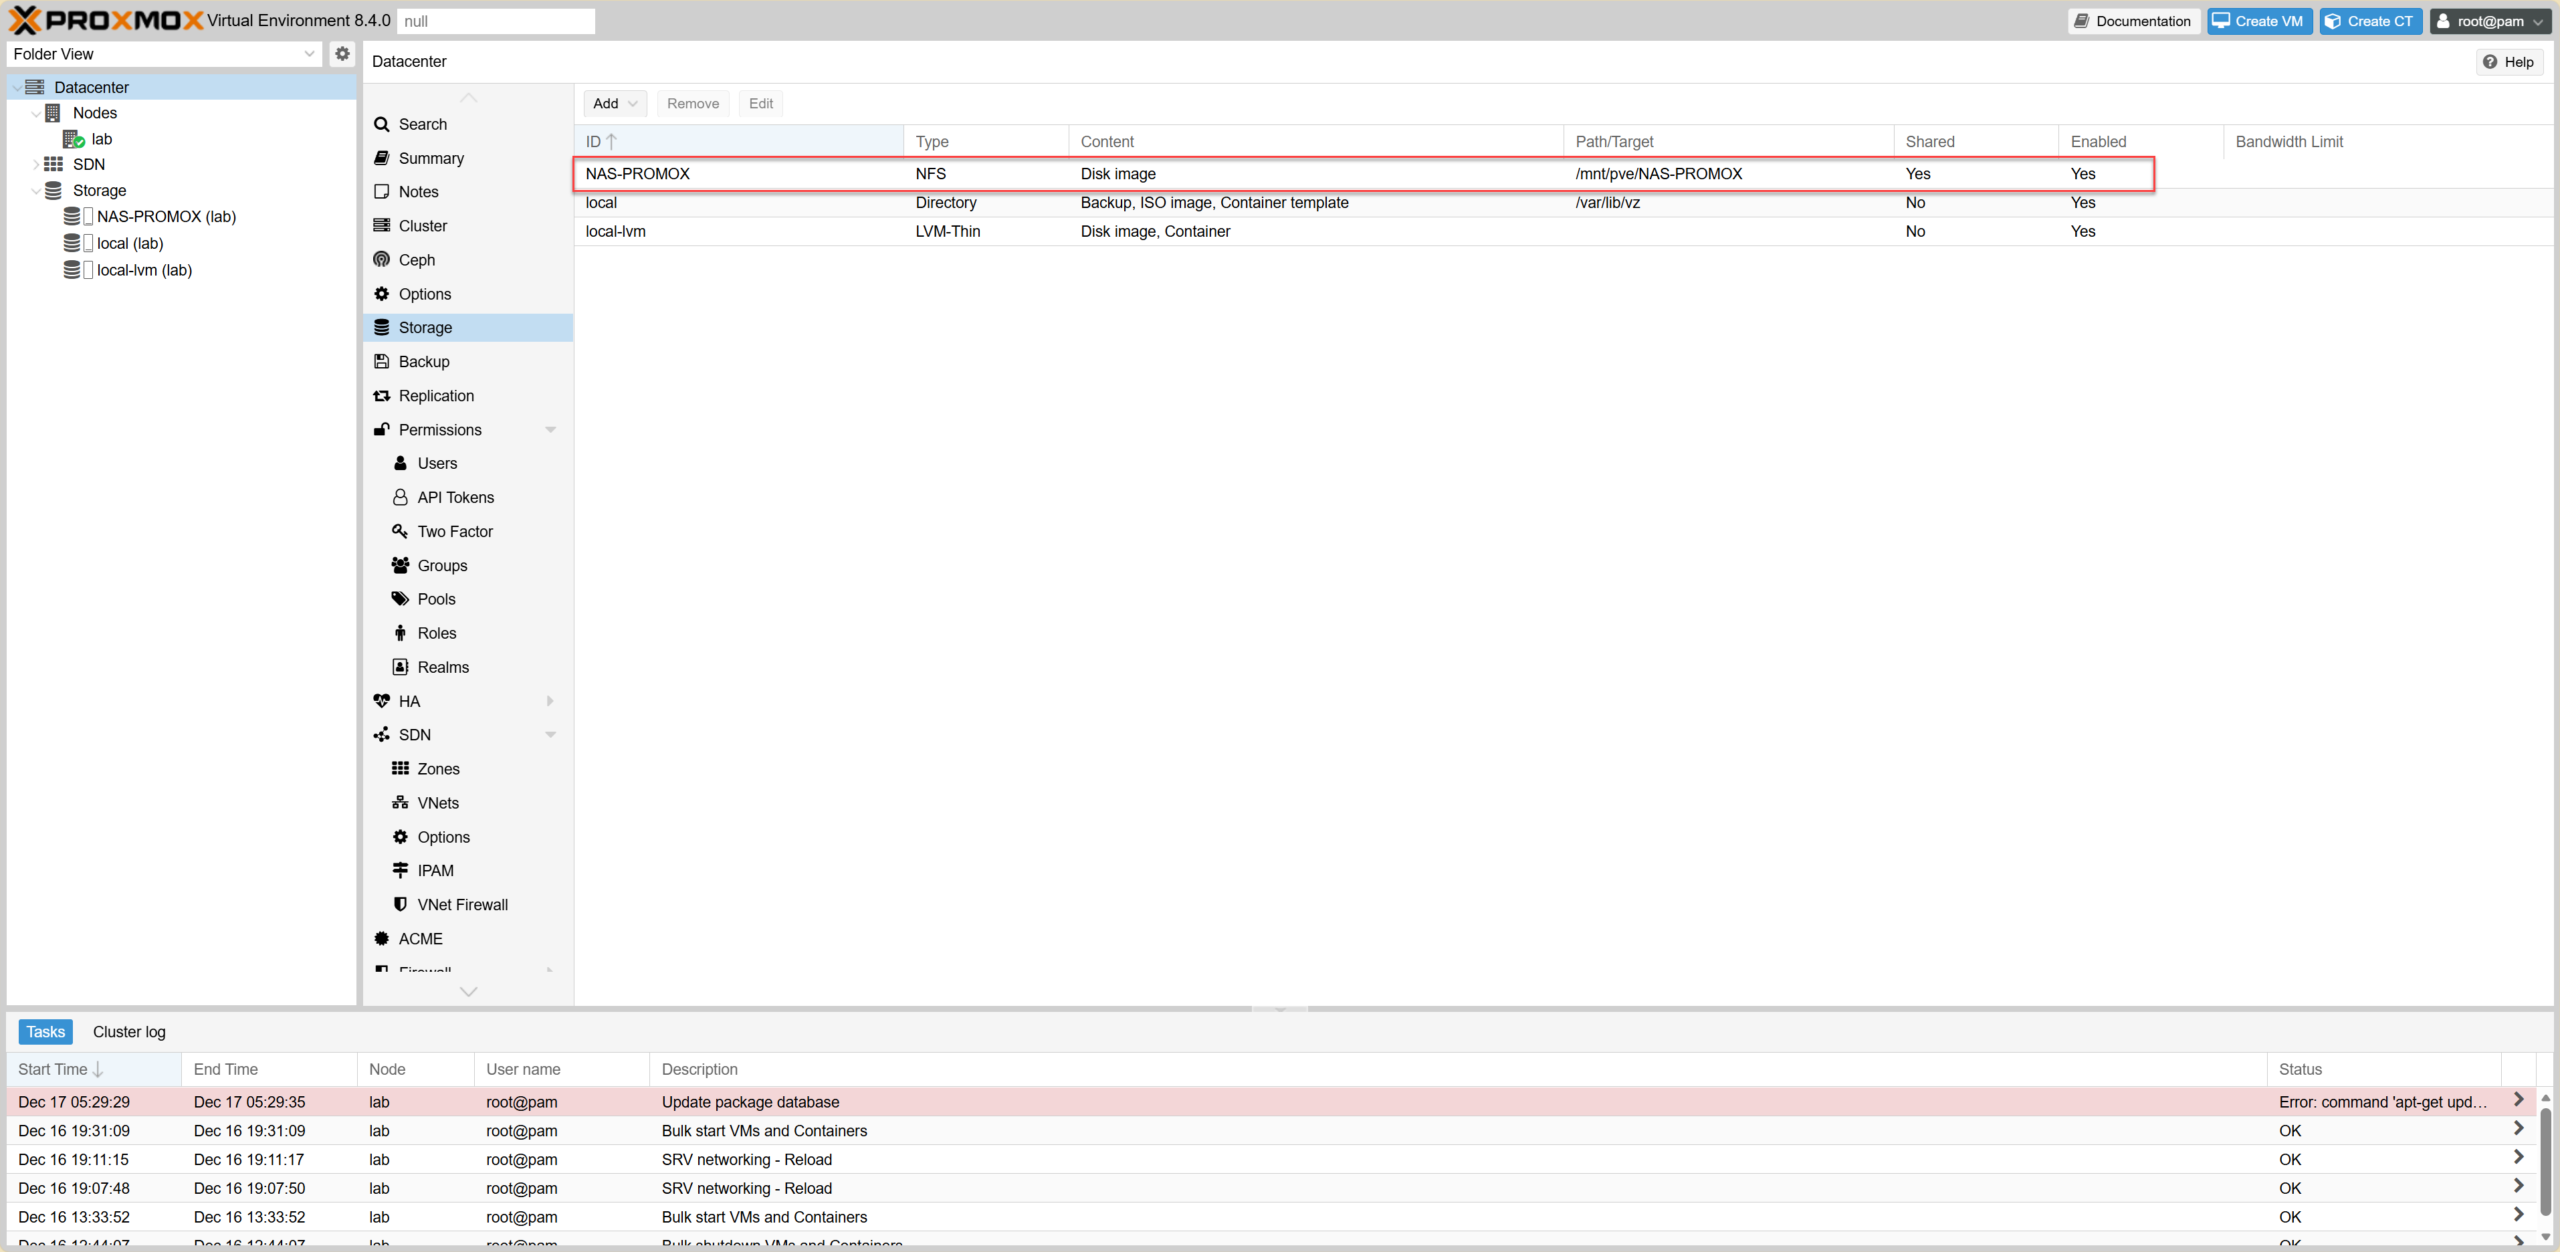Click the VNet Firewall shield icon
The width and height of the screenshot is (2560, 1252).
(400, 904)
